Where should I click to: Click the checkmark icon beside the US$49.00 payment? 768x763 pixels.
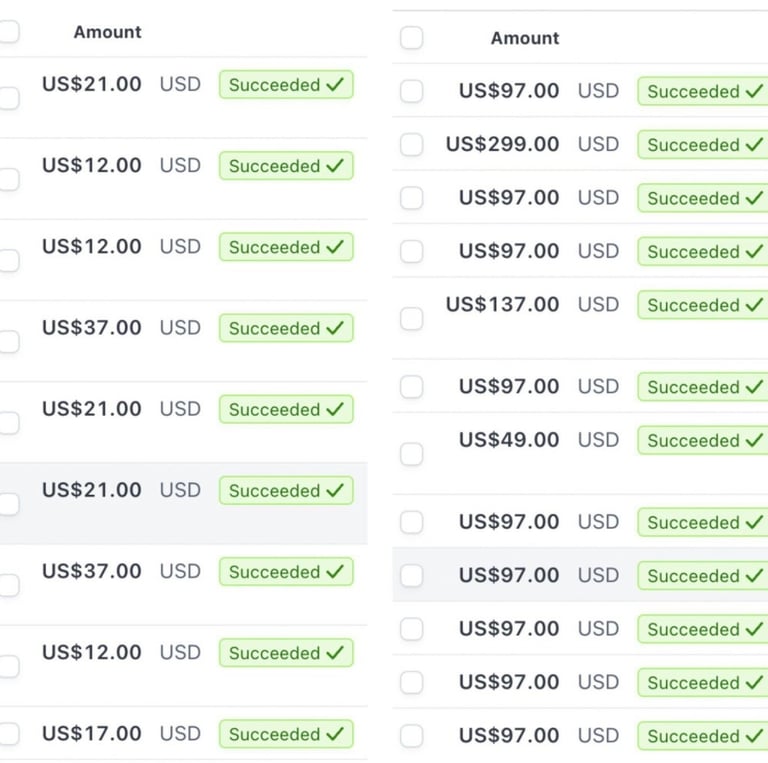tap(755, 440)
